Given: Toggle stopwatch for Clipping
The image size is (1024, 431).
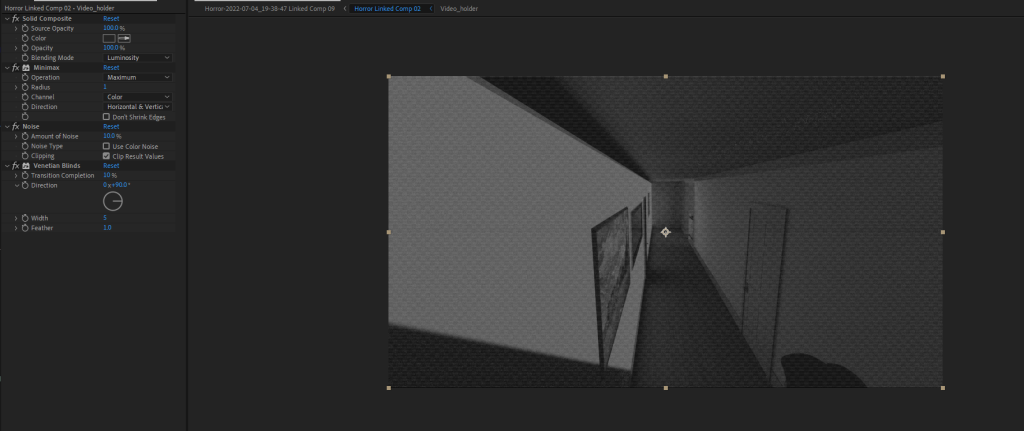Looking at the screenshot, I should [x=25, y=156].
